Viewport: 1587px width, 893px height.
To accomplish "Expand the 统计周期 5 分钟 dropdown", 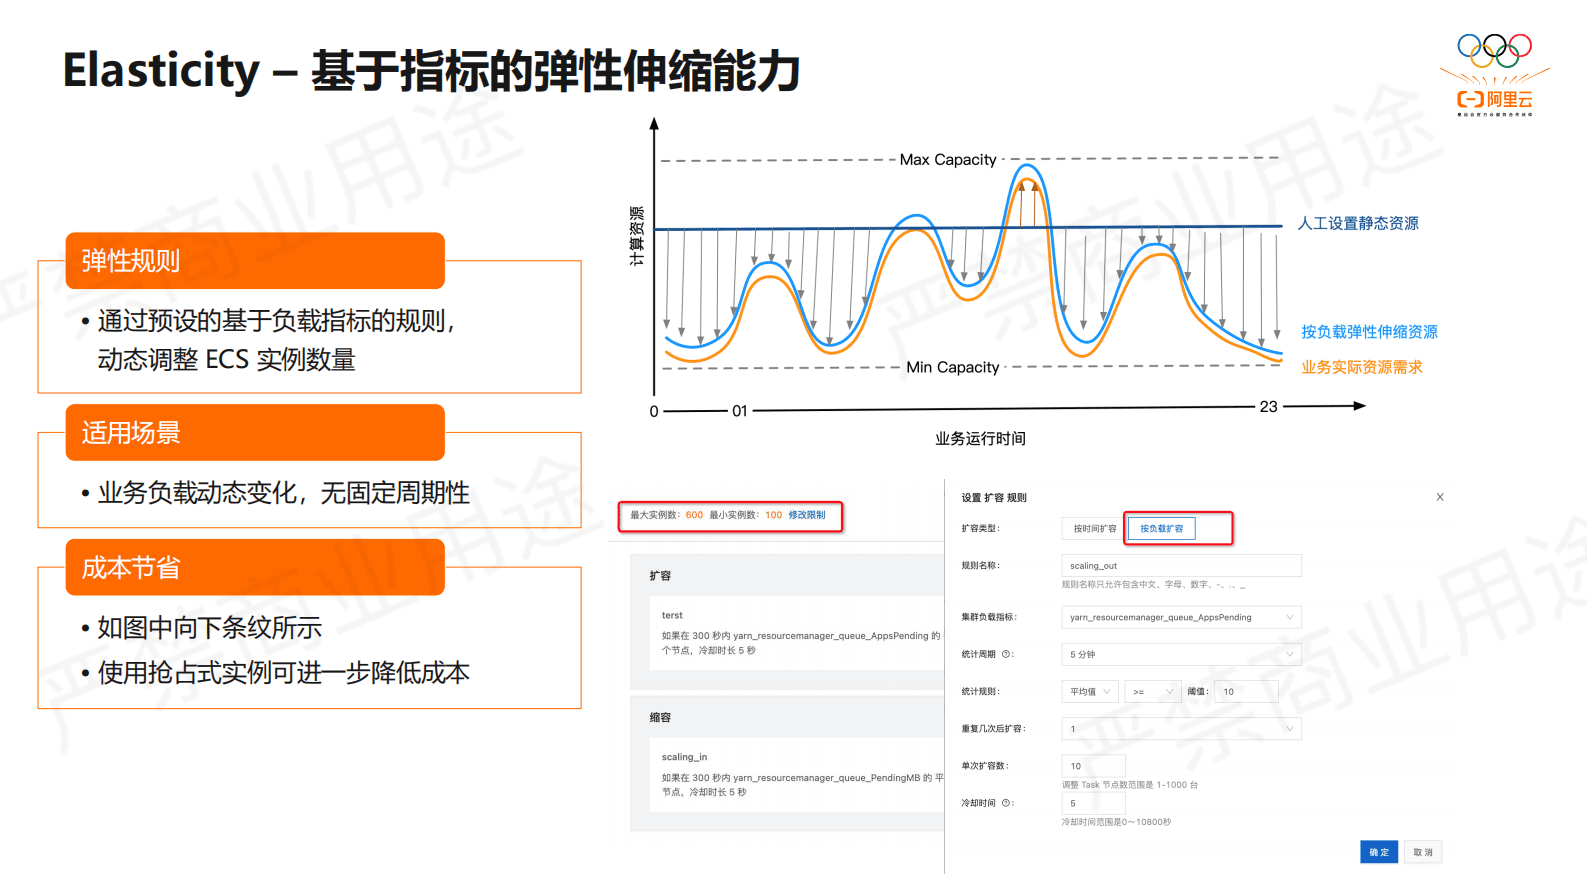I will (1180, 655).
